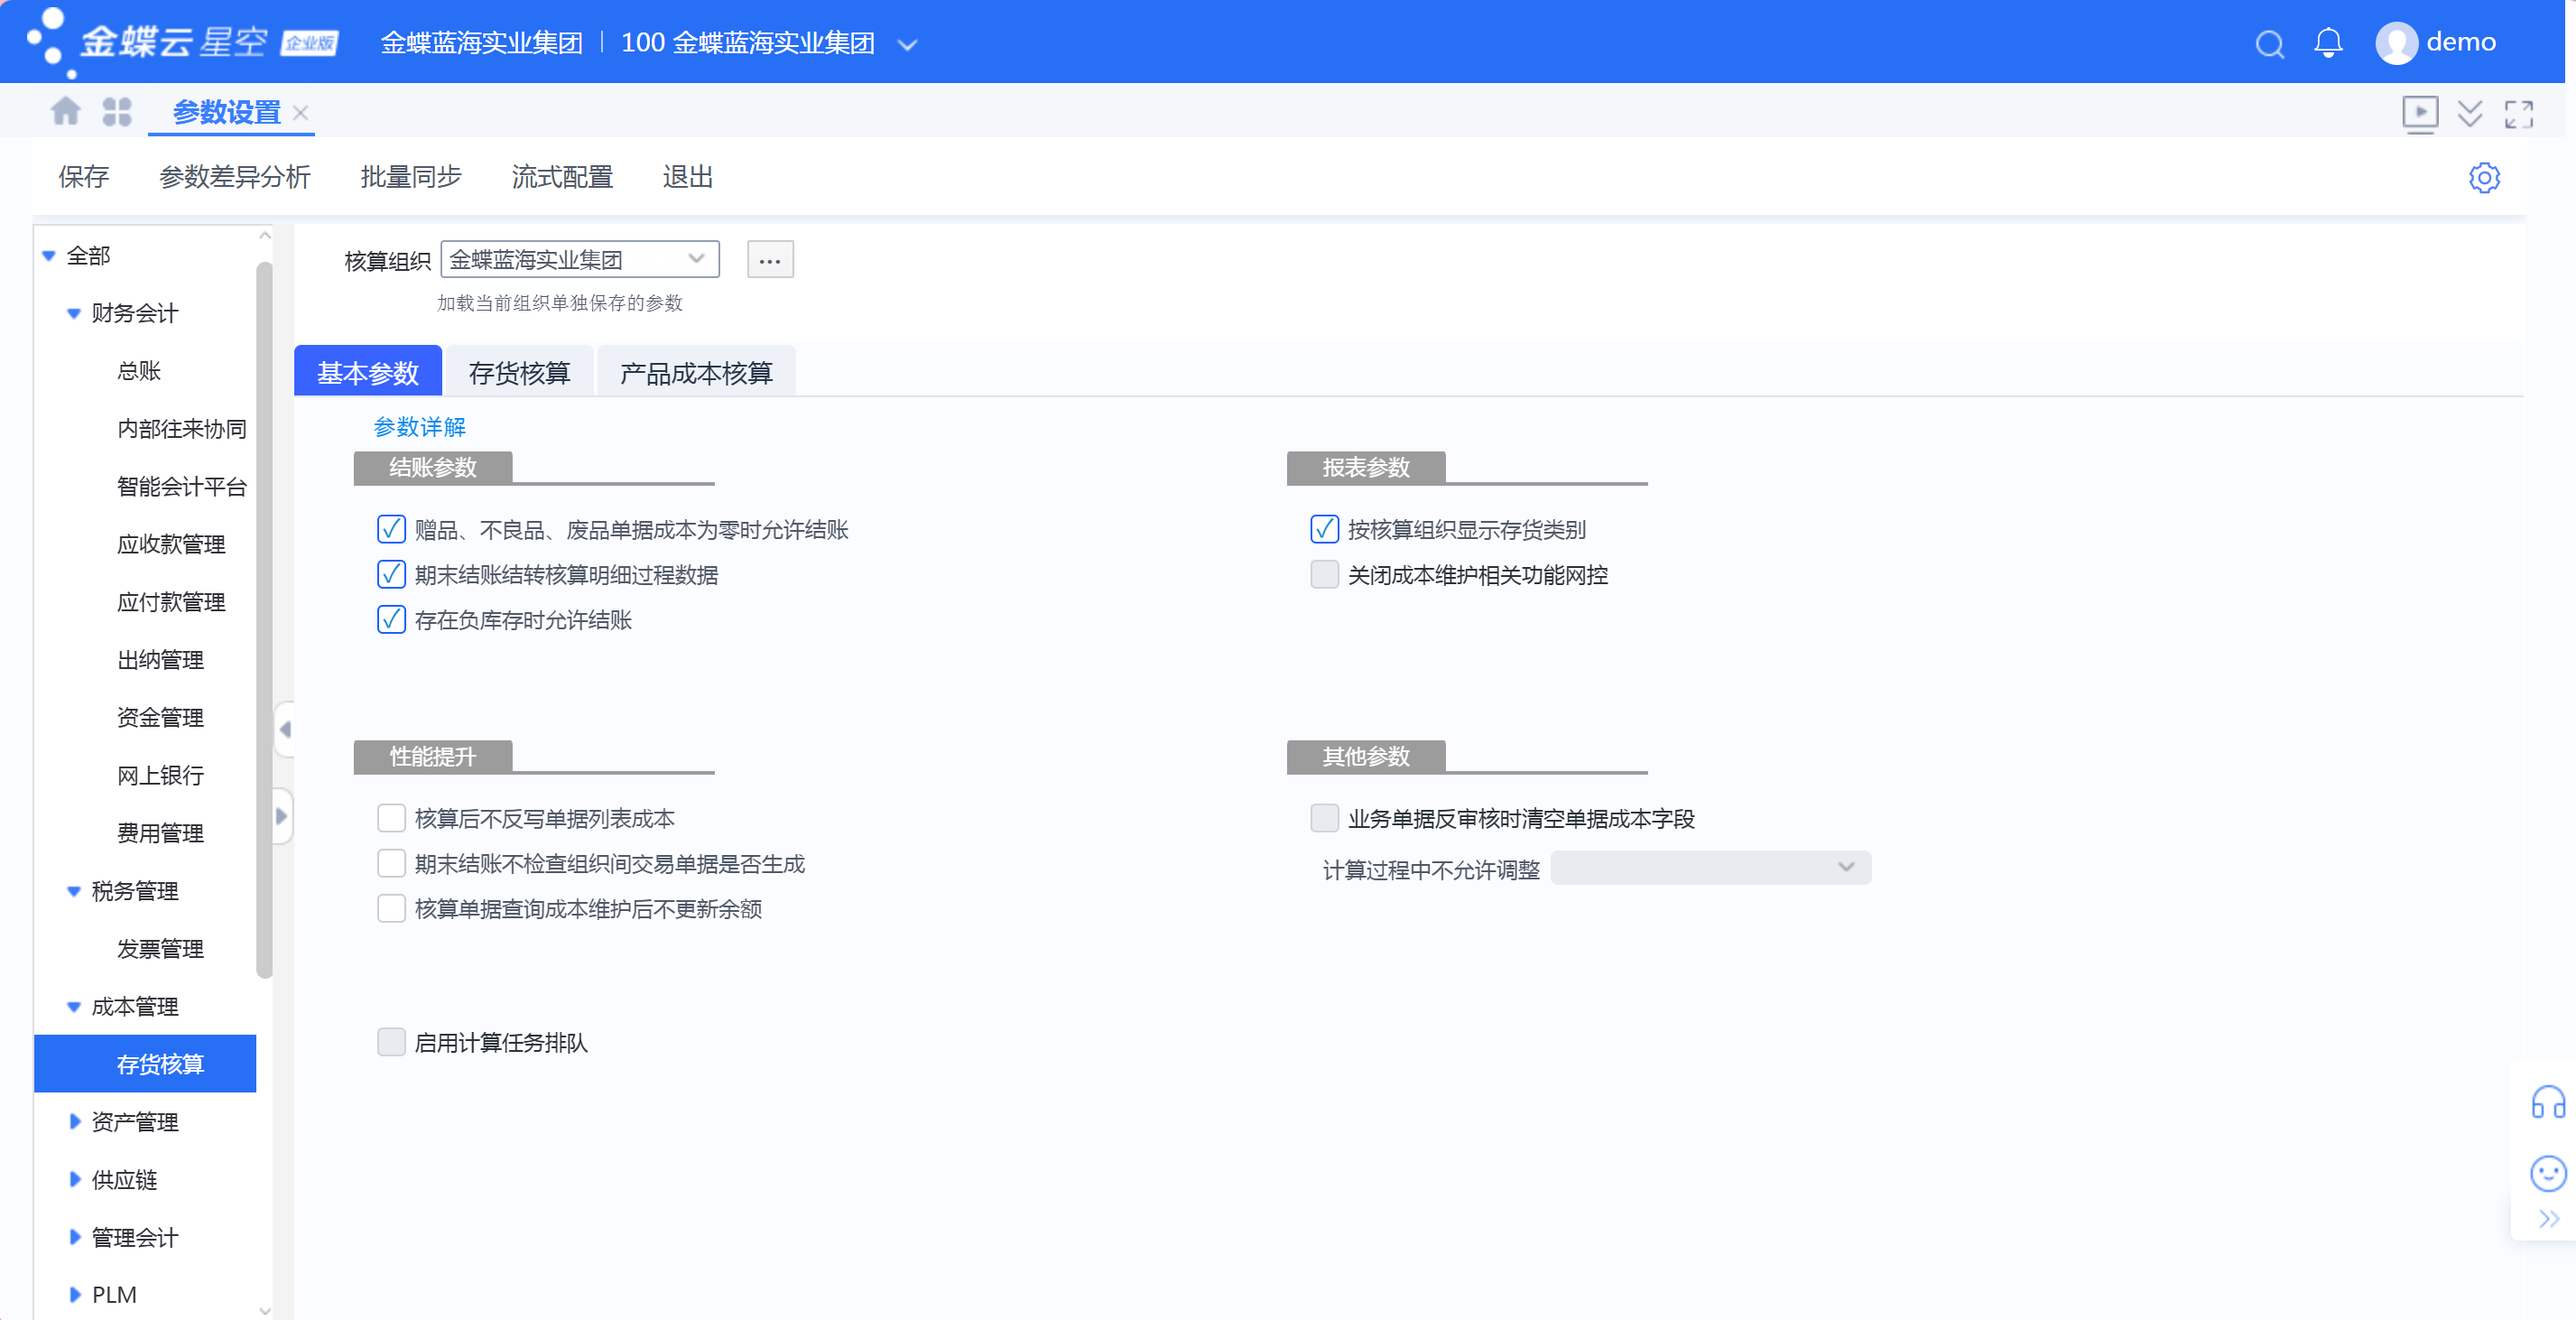Click 流式配置 in toolbar
Image resolution: width=2576 pixels, height=1320 pixels.
562,177
